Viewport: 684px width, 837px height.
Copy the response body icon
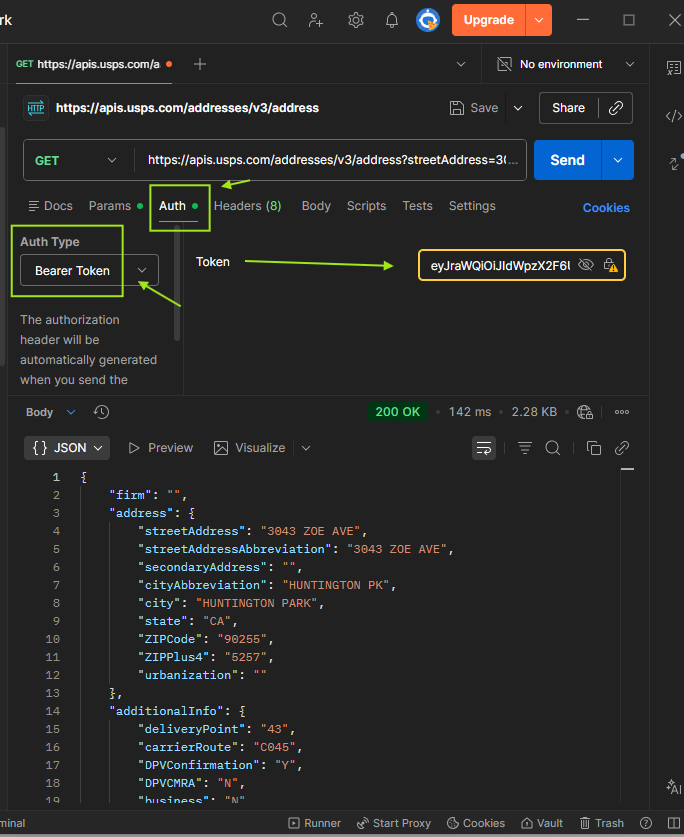(x=594, y=448)
